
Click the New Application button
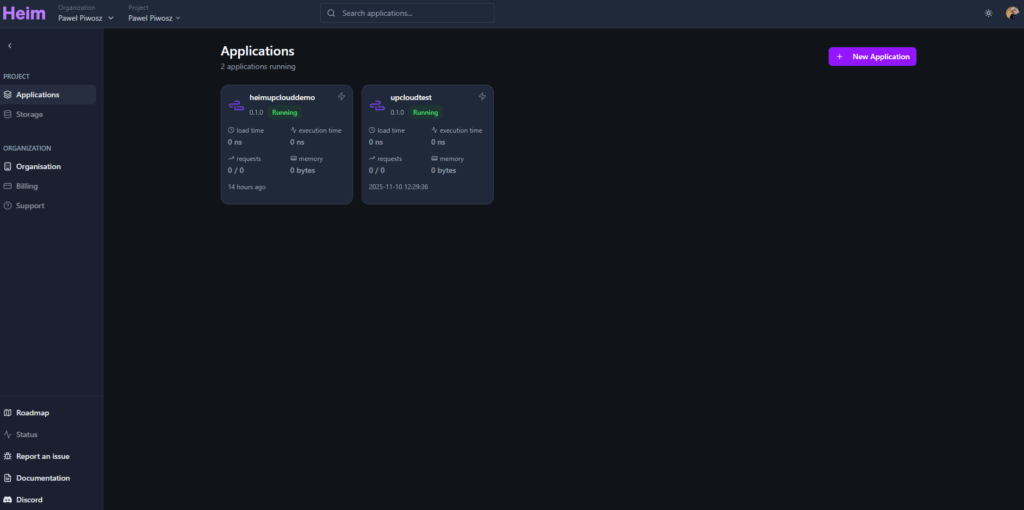(872, 57)
